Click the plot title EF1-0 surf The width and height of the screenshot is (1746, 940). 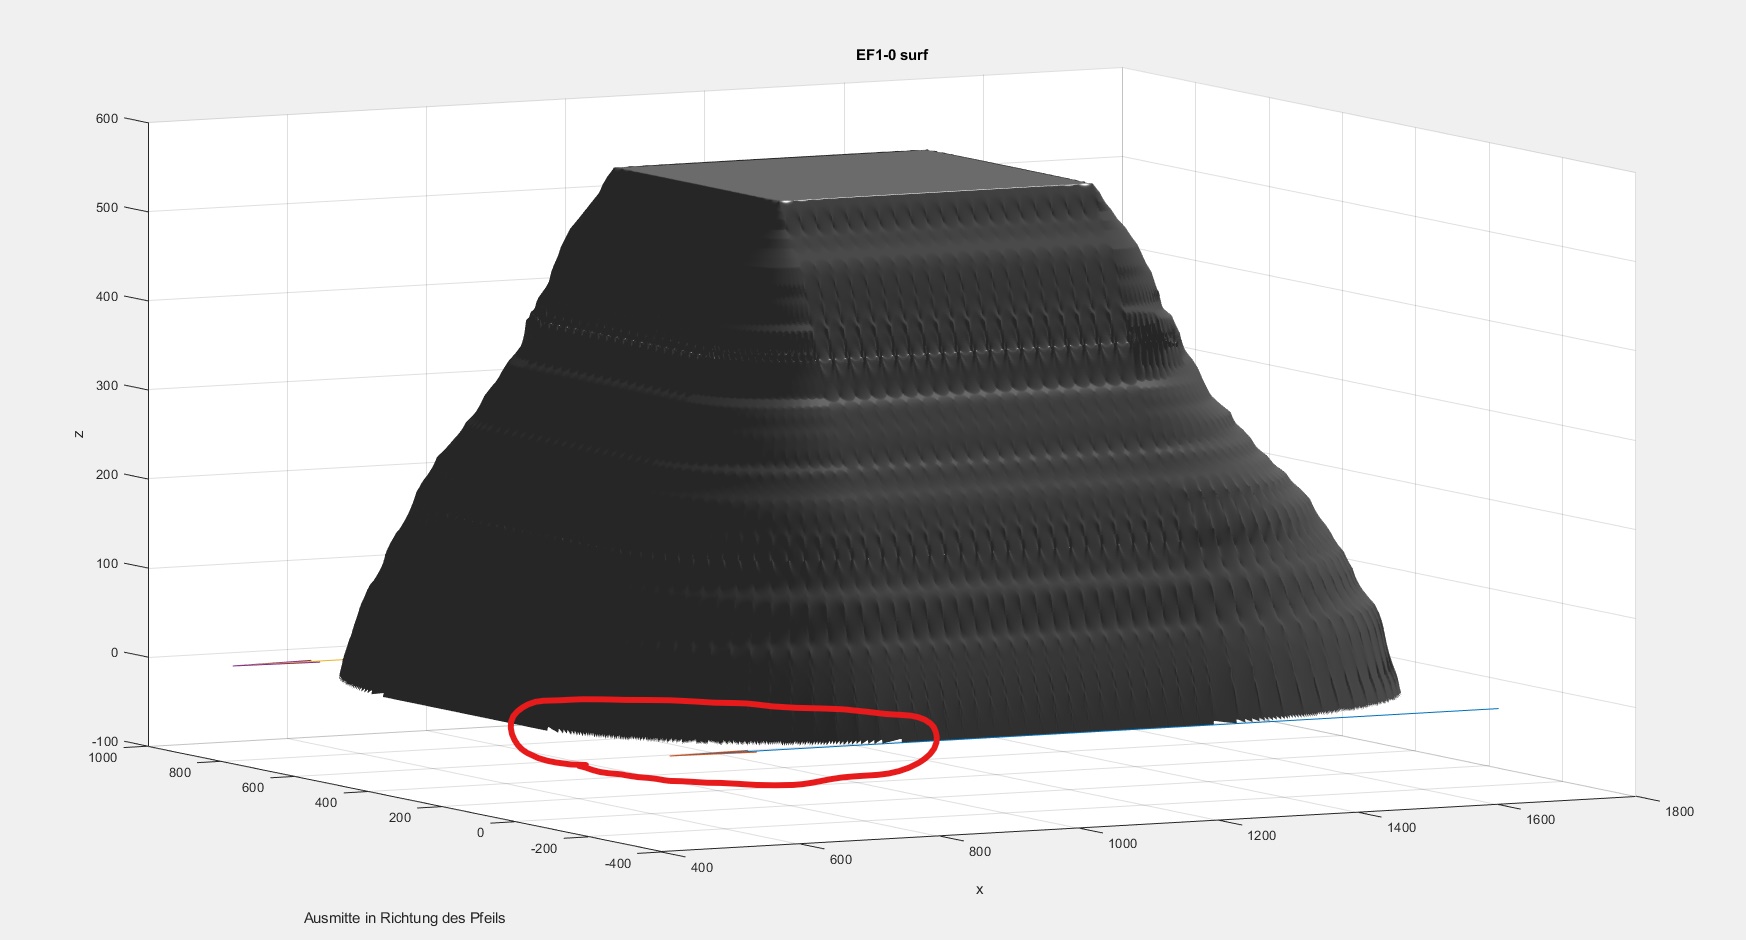click(x=891, y=55)
